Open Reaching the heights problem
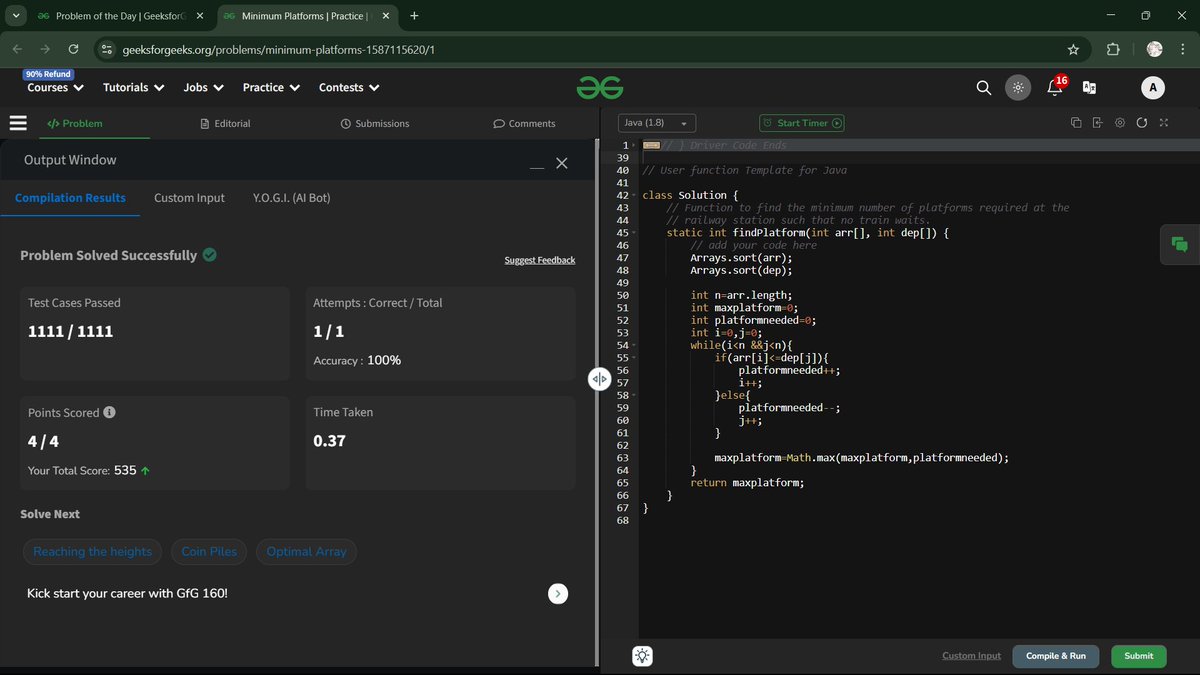 point(93,551)
